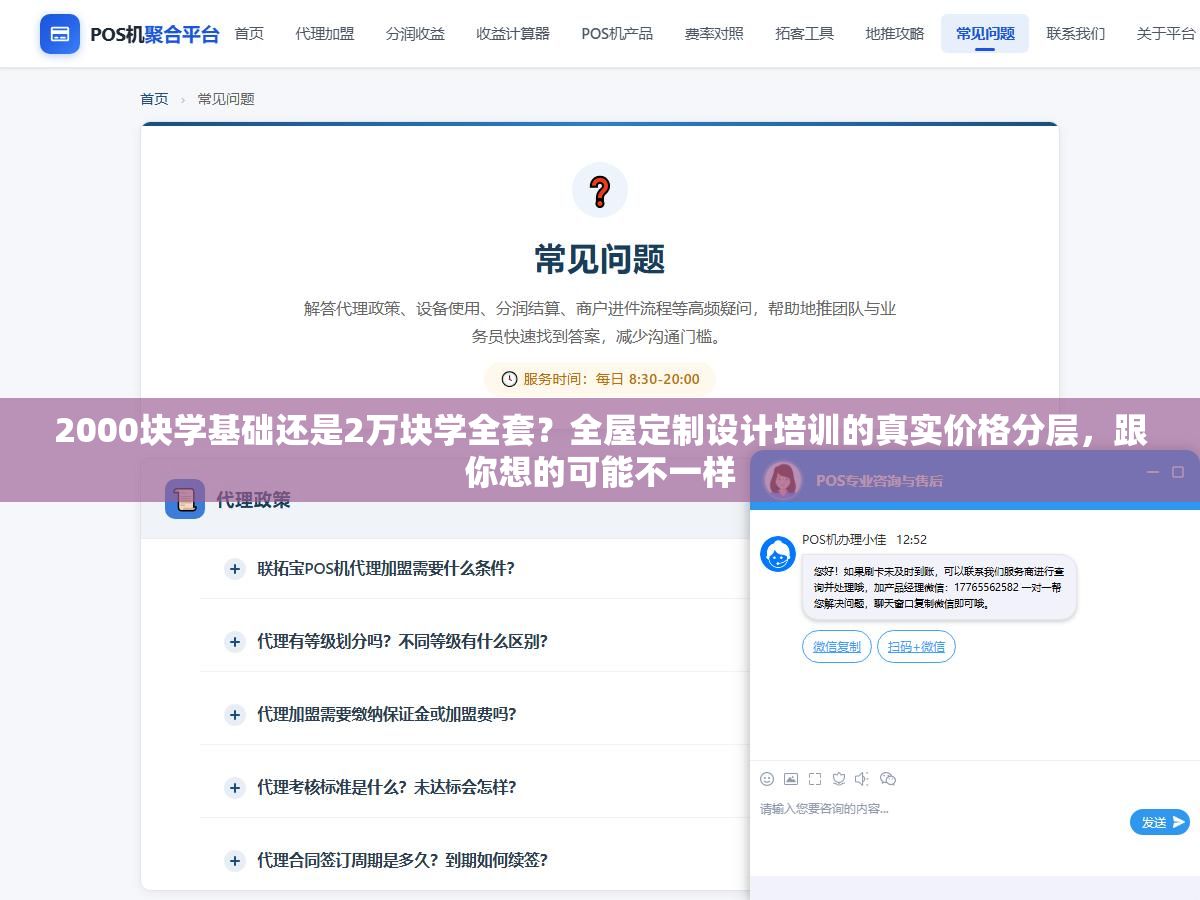This screenshot has height=900, width=1200.
Task: Open the 代理加盟 nav item
Action: (325, 34)
